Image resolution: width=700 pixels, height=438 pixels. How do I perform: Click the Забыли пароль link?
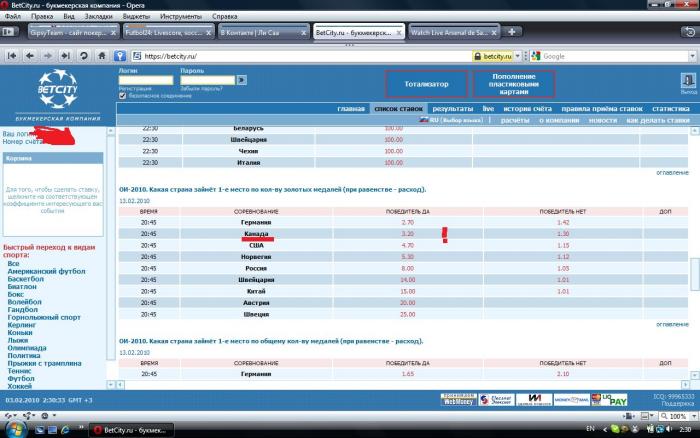(x=201, y=88)
